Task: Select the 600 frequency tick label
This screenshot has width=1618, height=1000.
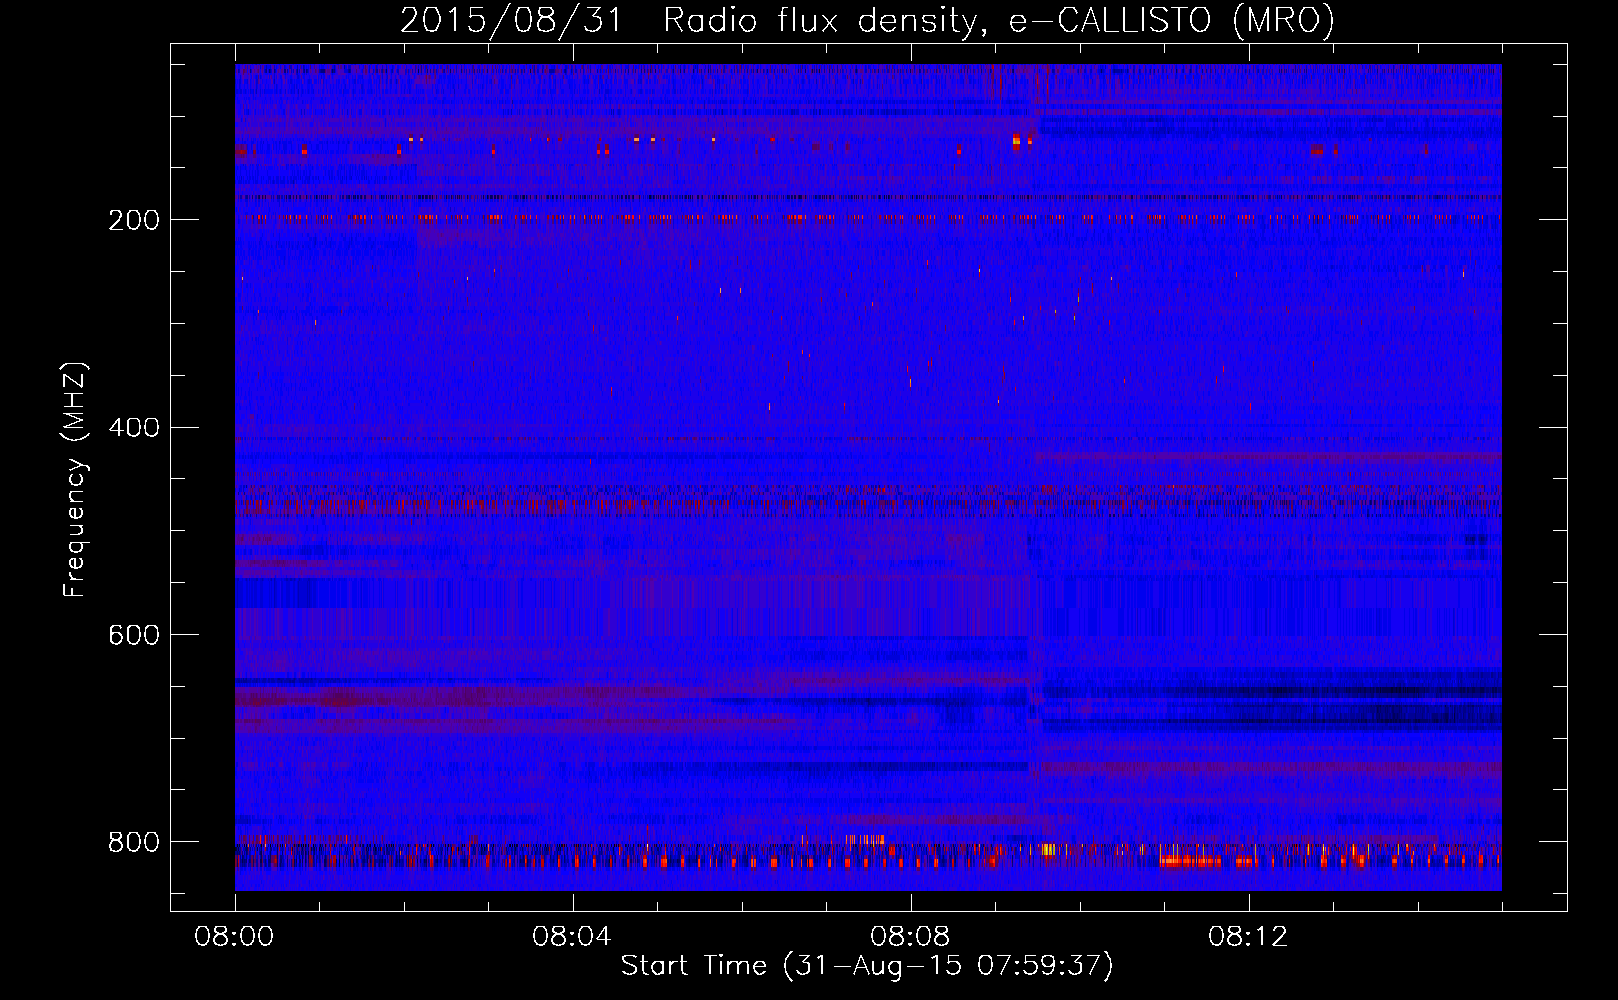Action: click(134, 636)
